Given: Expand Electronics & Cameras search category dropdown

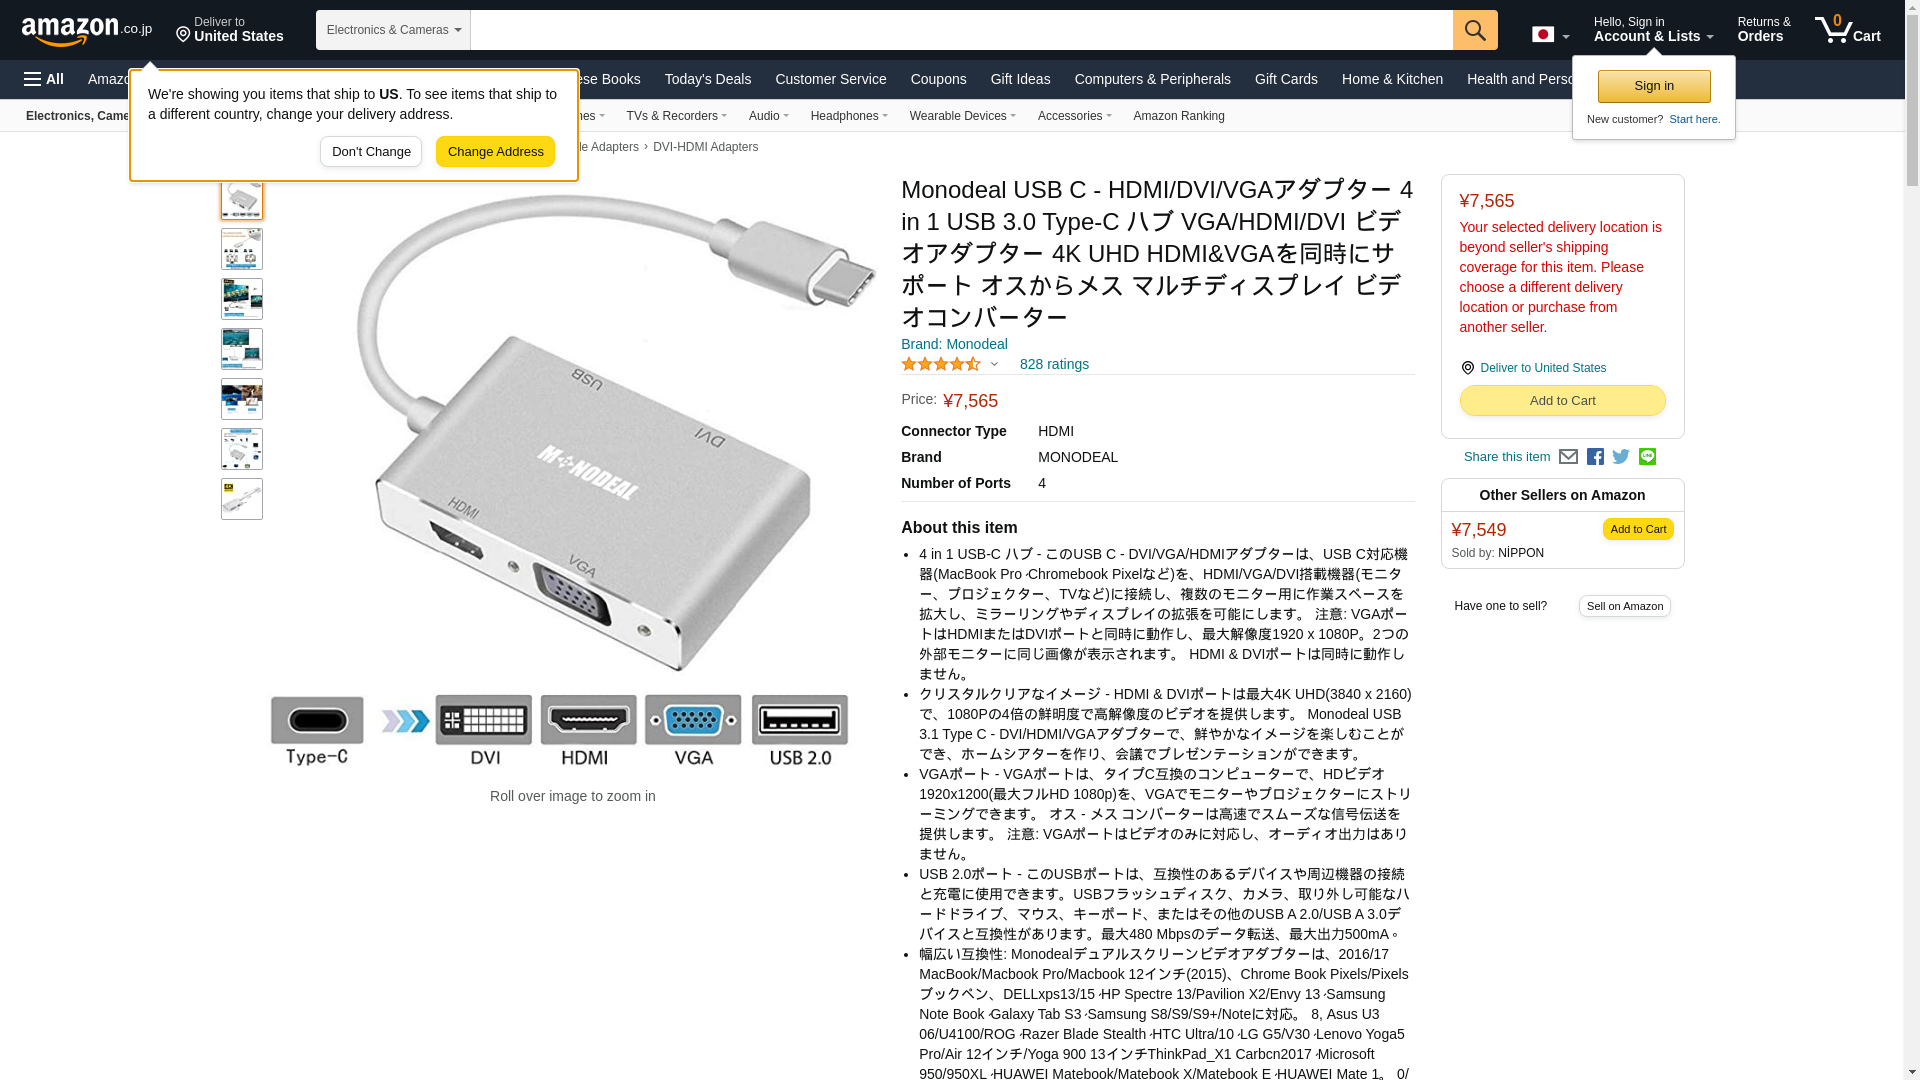Looking at the screenshot, I should (393, 30).
